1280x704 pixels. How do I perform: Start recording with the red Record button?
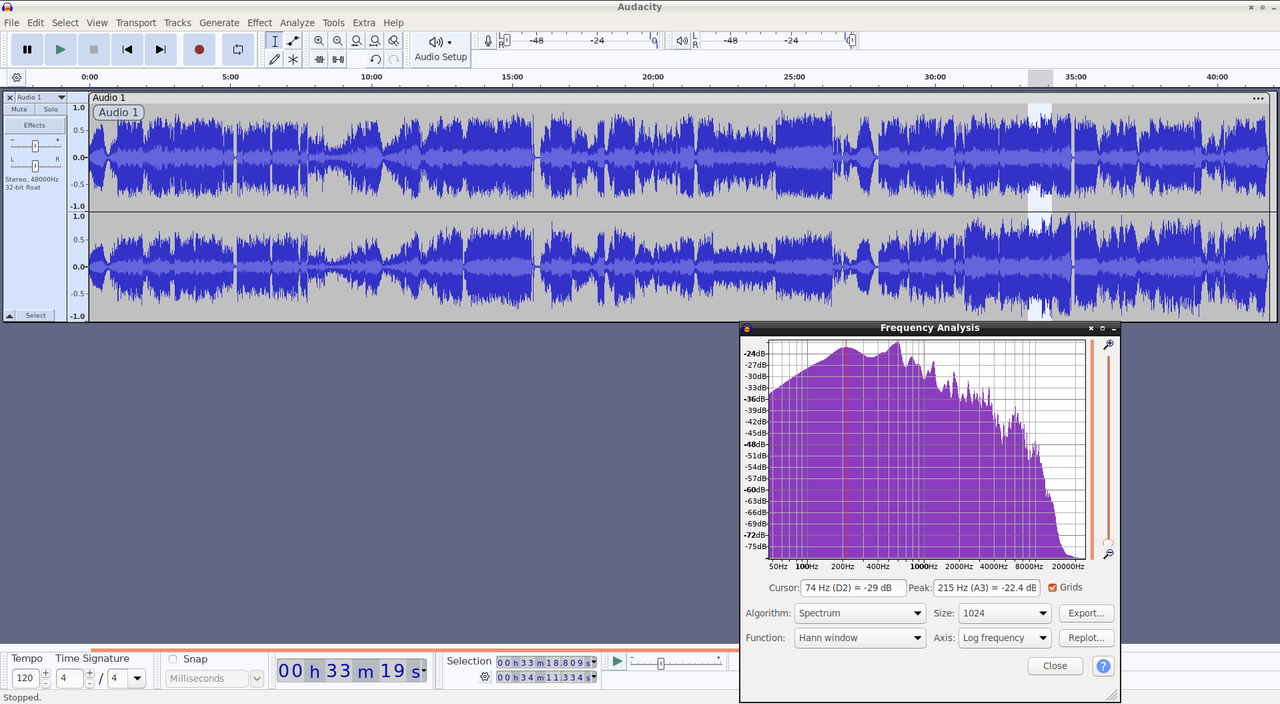click(x=199, y=49)
